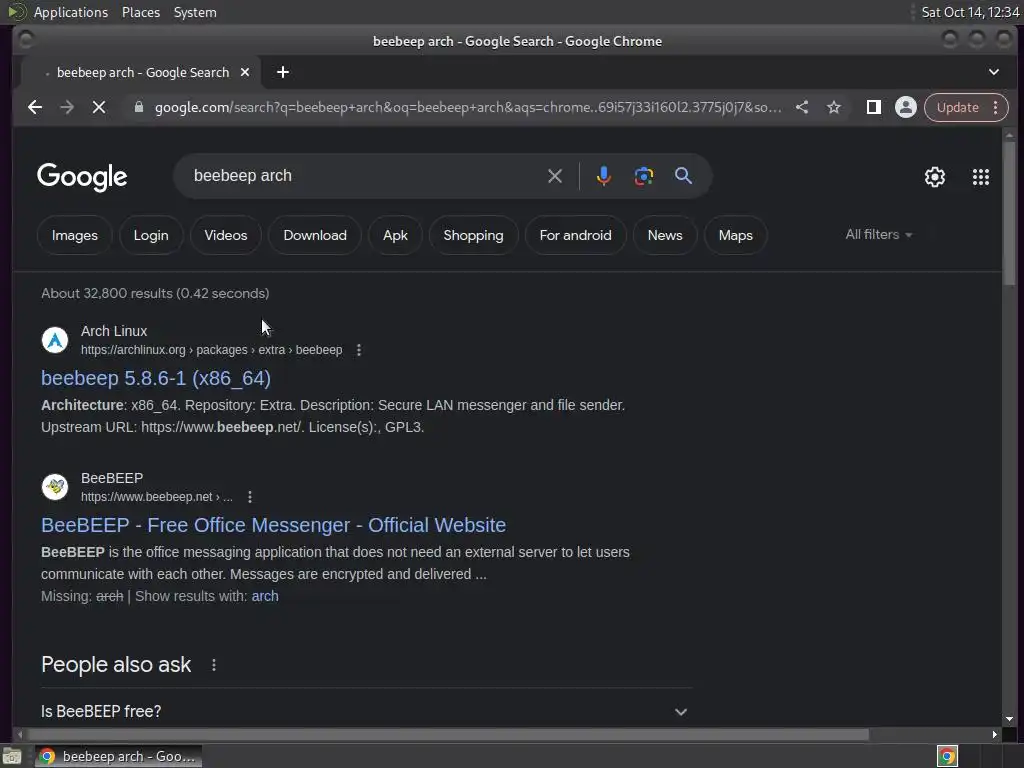Click the 'About 32,800 results' text
Viewport: 1024px width, 768px height.
pos(155,293)
